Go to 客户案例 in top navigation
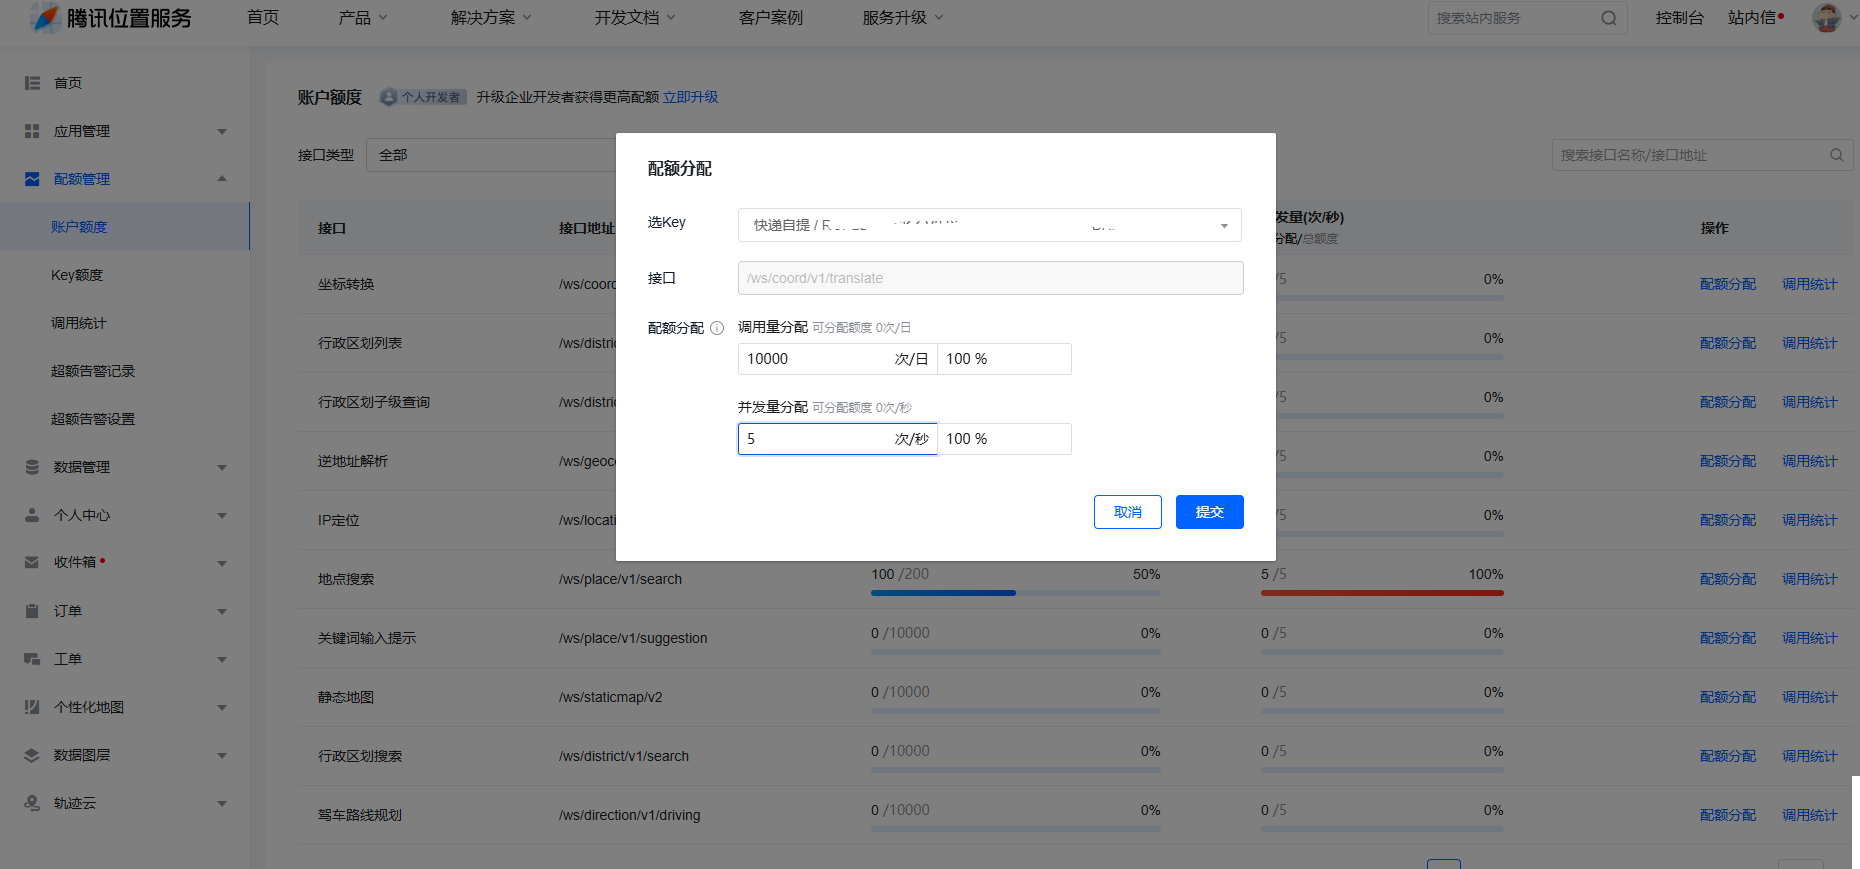Image resolution: width=1860 pixels, height=869 pixels. click(x=770, y=18)
